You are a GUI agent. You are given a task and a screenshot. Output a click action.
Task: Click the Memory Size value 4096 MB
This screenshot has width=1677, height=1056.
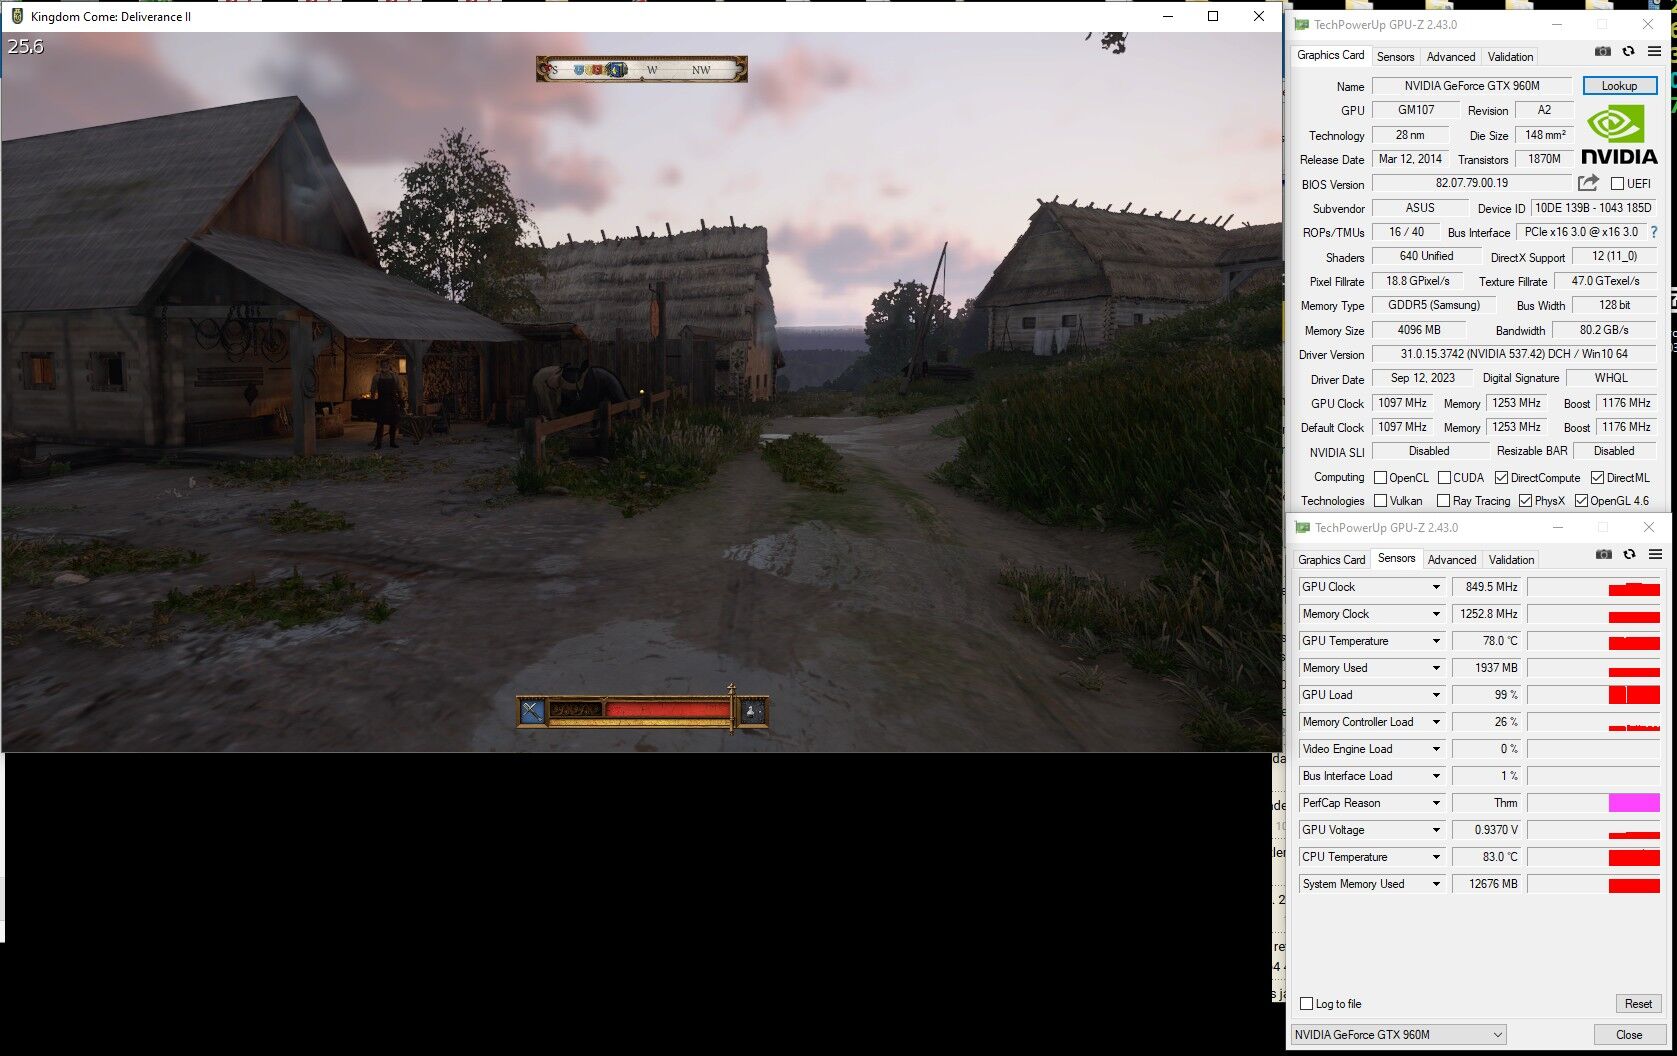1420,330
